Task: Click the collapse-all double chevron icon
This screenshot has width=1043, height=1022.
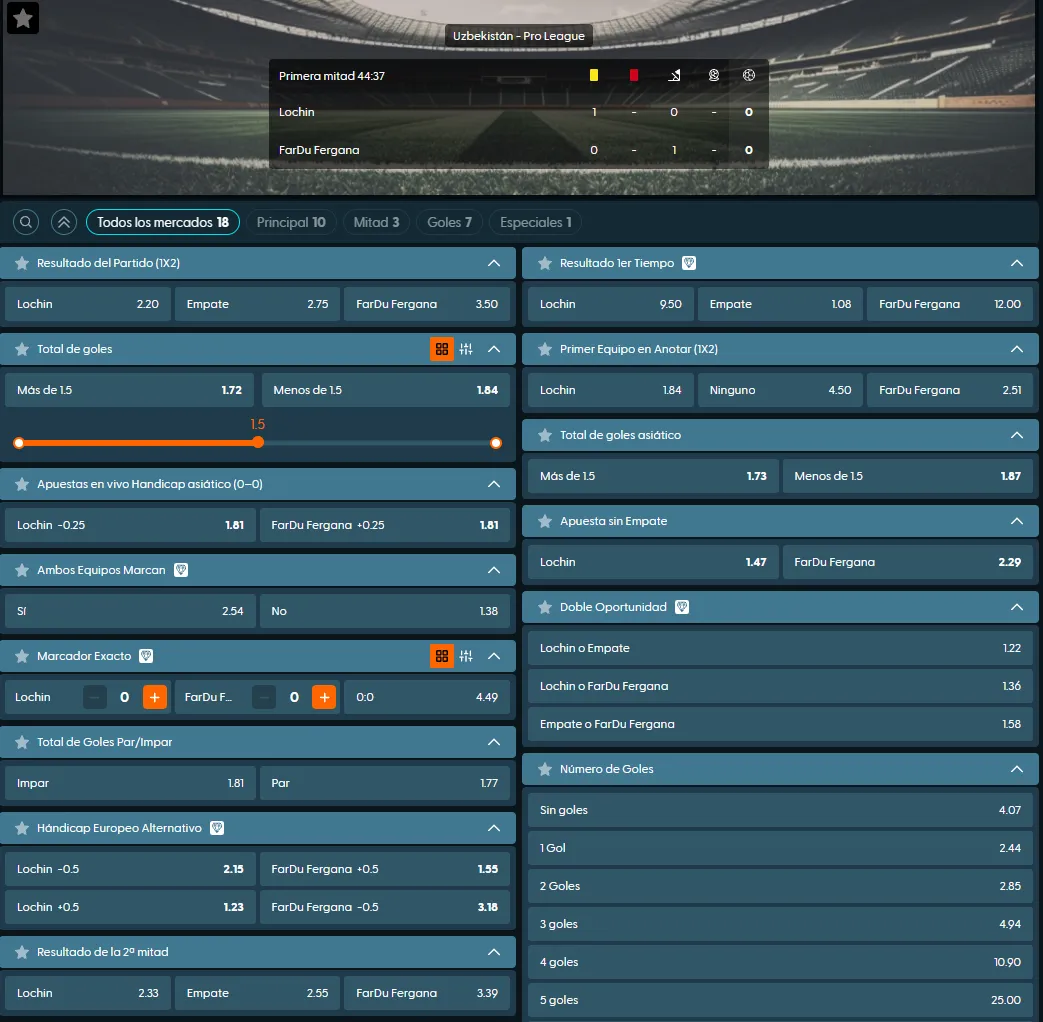Action: coord(64,222)
